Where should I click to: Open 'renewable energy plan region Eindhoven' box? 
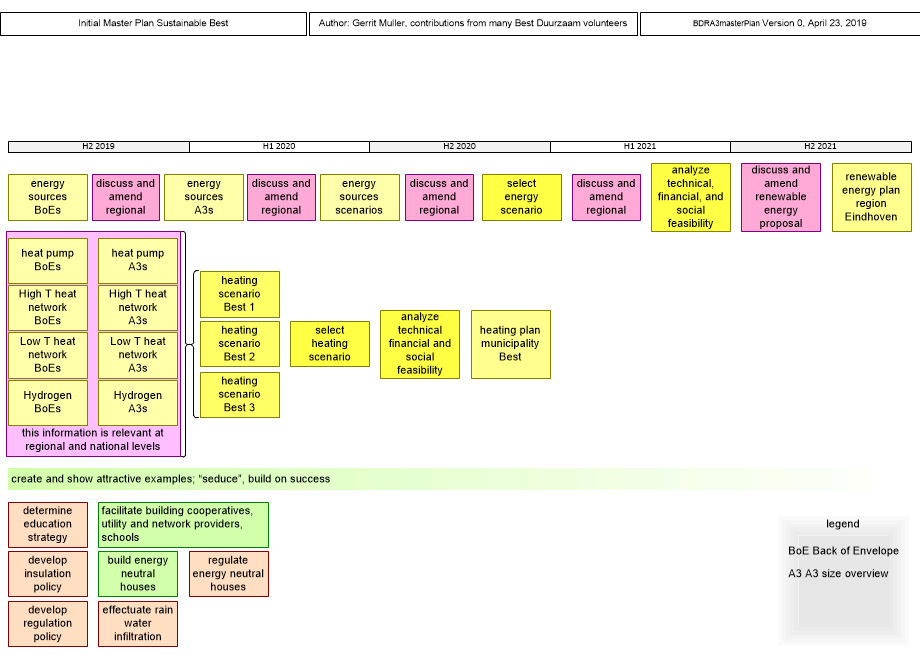click(x=871, y=197)
